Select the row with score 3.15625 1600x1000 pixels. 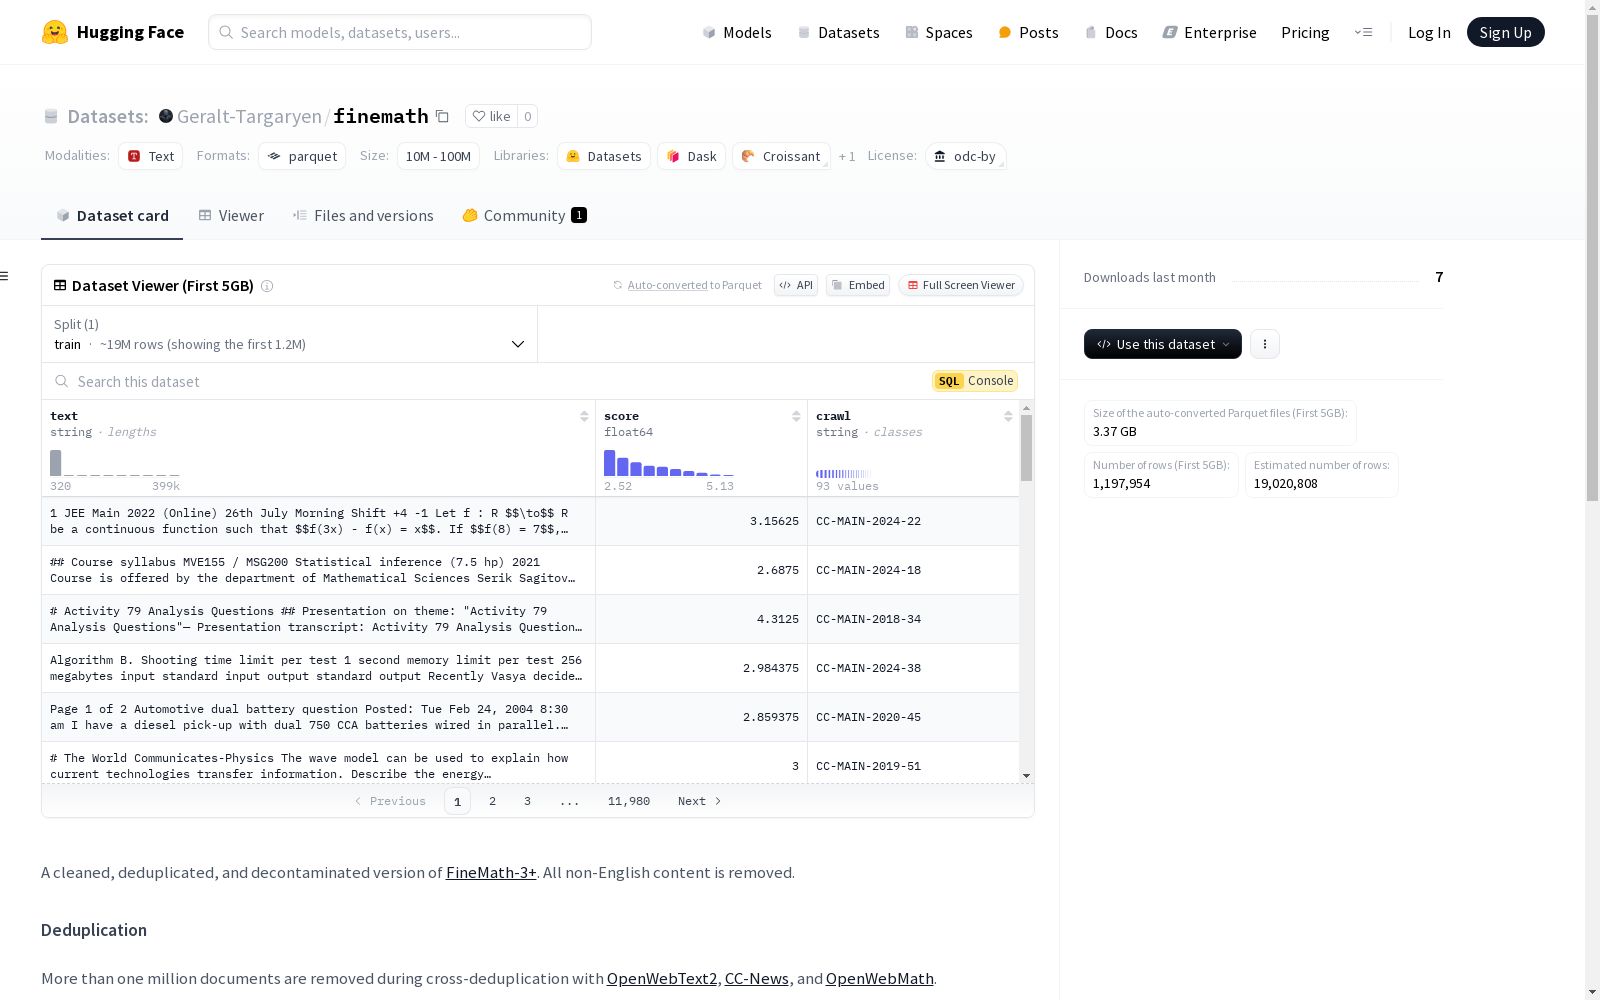coord(530,521)
